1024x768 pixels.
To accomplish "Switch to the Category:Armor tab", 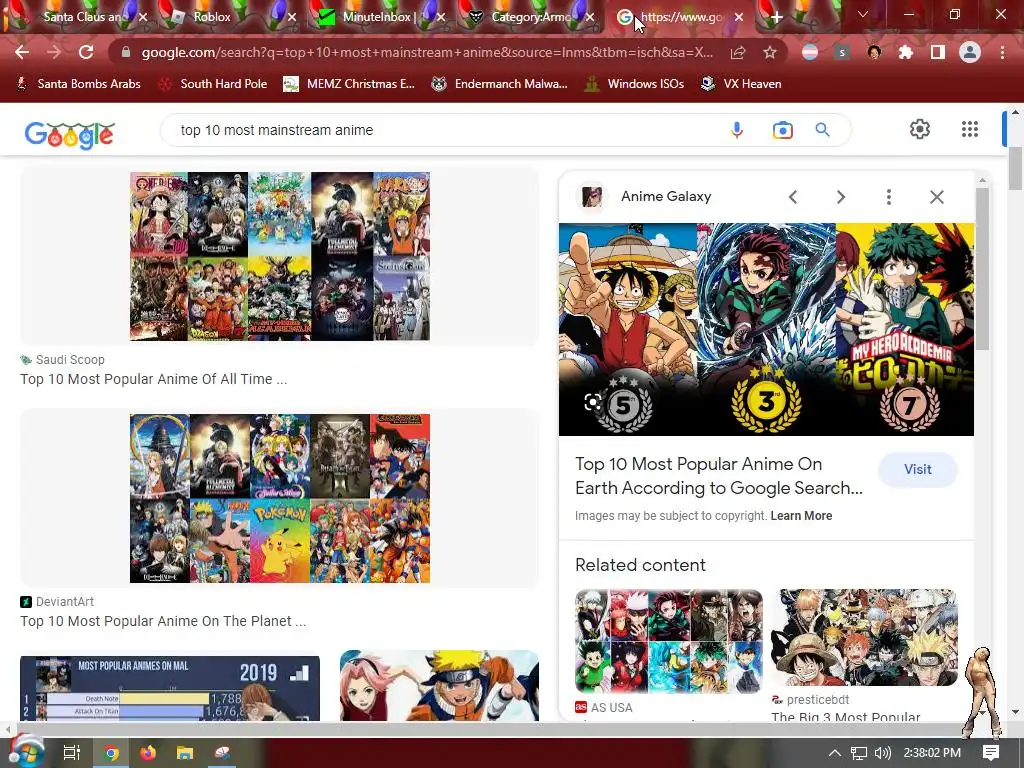I will (x=529, y=17).
